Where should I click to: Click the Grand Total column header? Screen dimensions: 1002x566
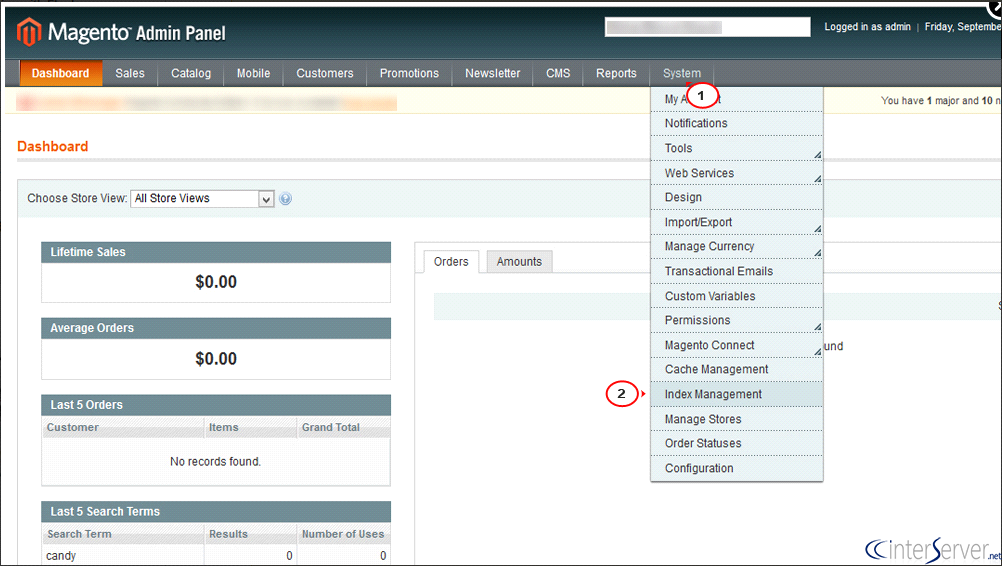344,427
